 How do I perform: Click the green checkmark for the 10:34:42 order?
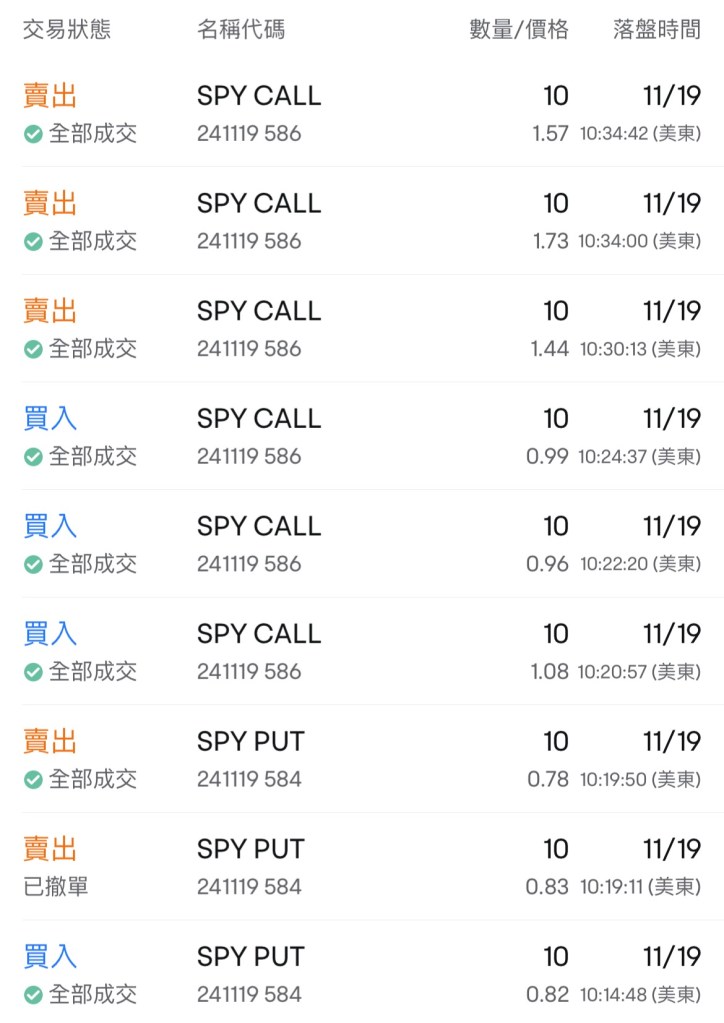[33, 134]
